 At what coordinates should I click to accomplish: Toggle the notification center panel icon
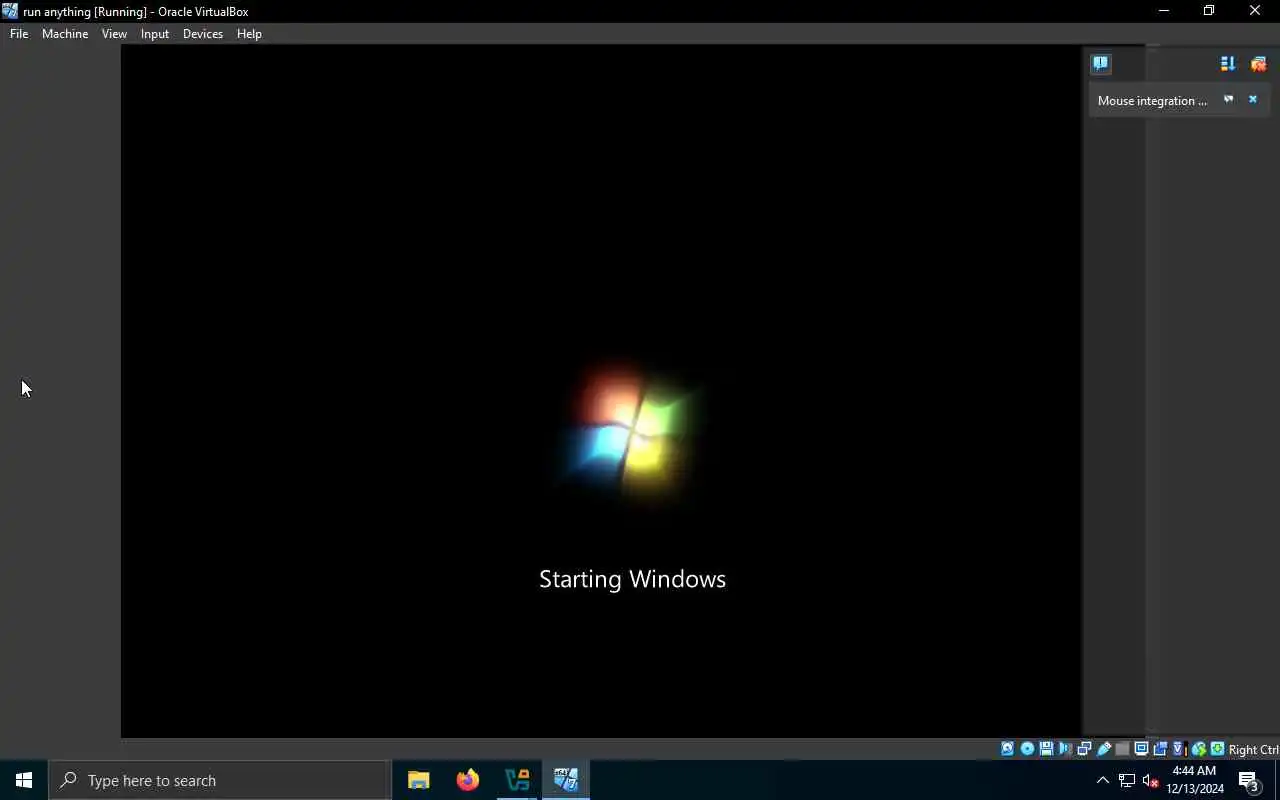1100,64
